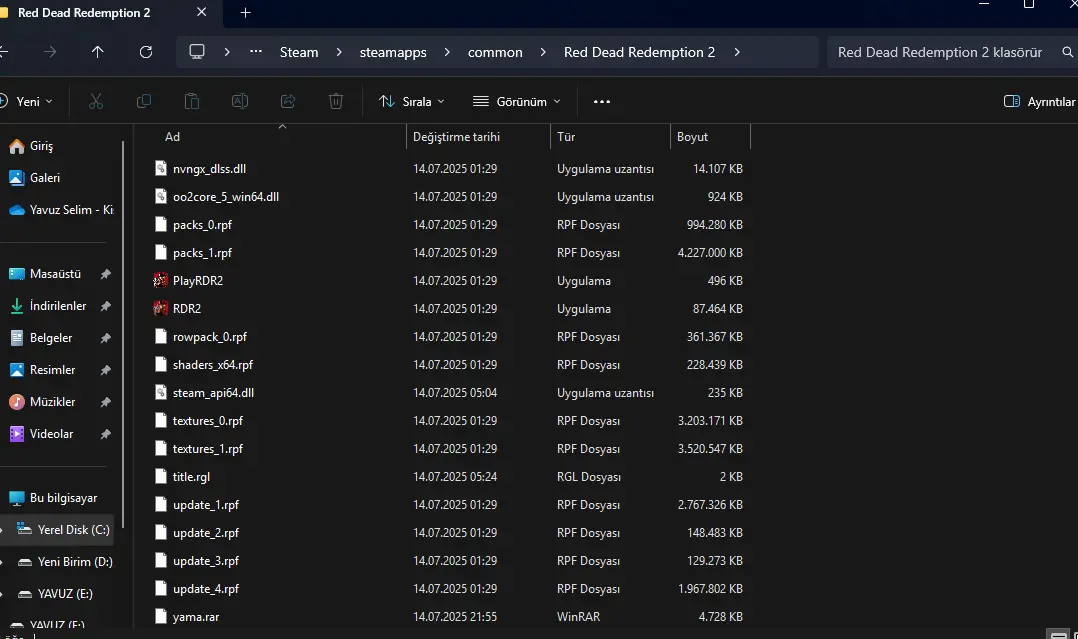Screen dimensions: 1078x639
Task: Click the Paste clipboard icon
Action: pyautogui.click(x=192, y=102)
